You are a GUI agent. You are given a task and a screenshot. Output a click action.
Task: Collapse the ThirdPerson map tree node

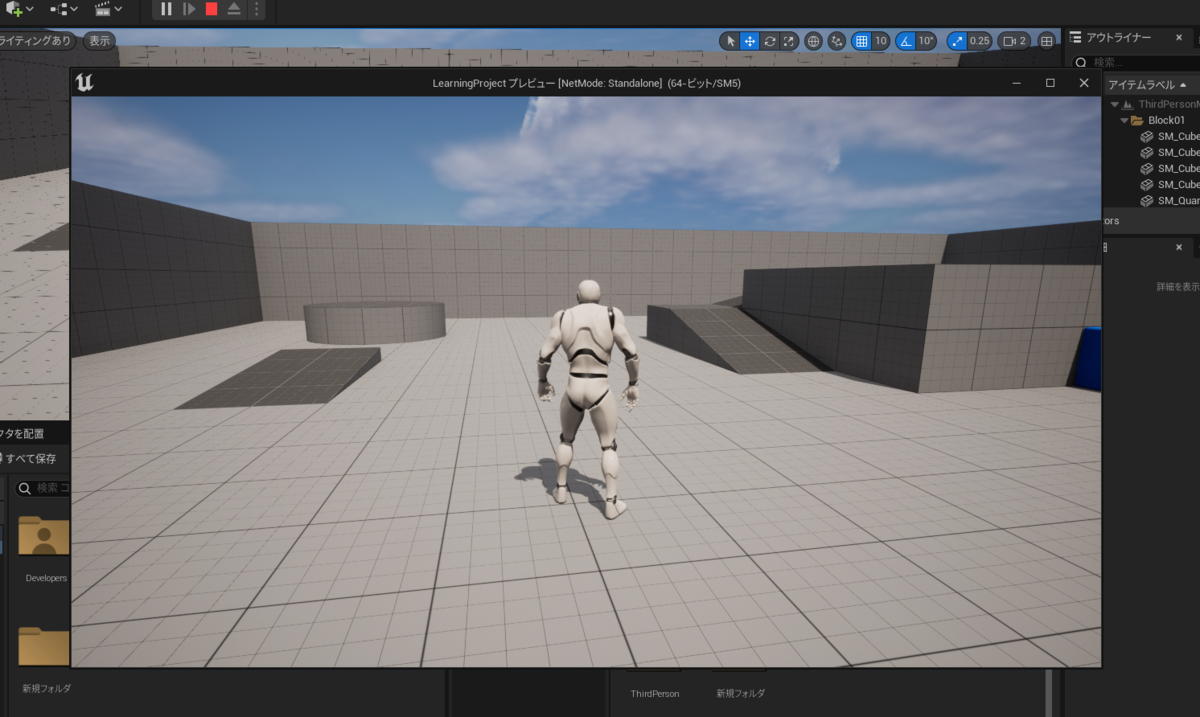(1113, 104)
